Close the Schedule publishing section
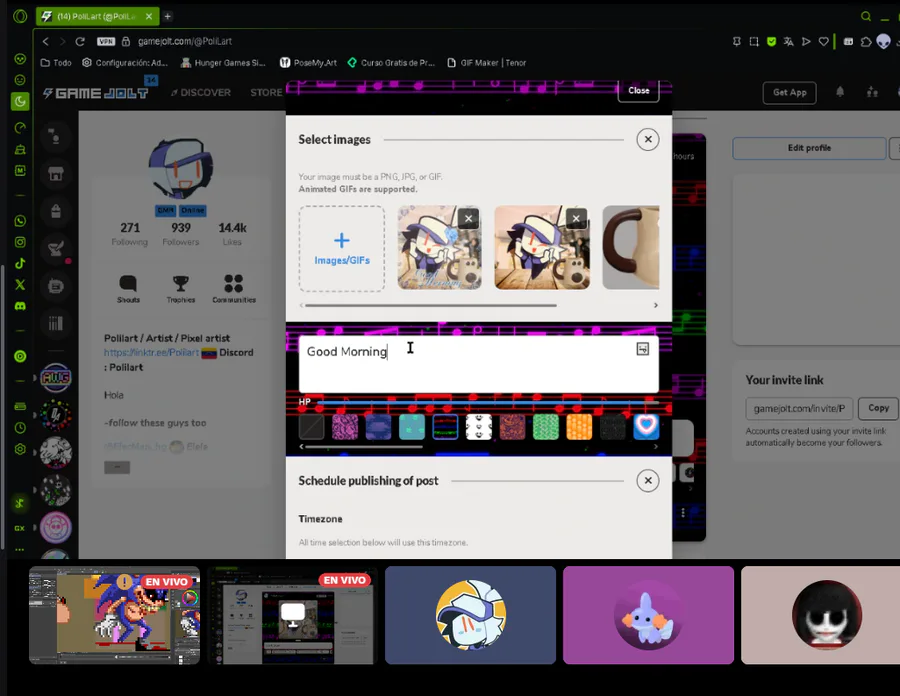900x696 pixels. tap(647, 481)
